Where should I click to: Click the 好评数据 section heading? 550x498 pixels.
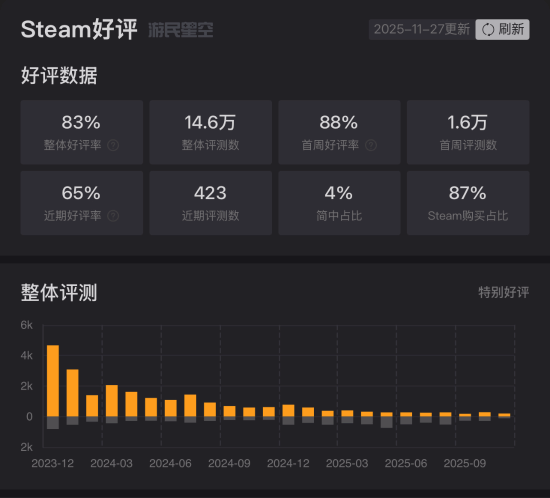[x=59, y=75]
